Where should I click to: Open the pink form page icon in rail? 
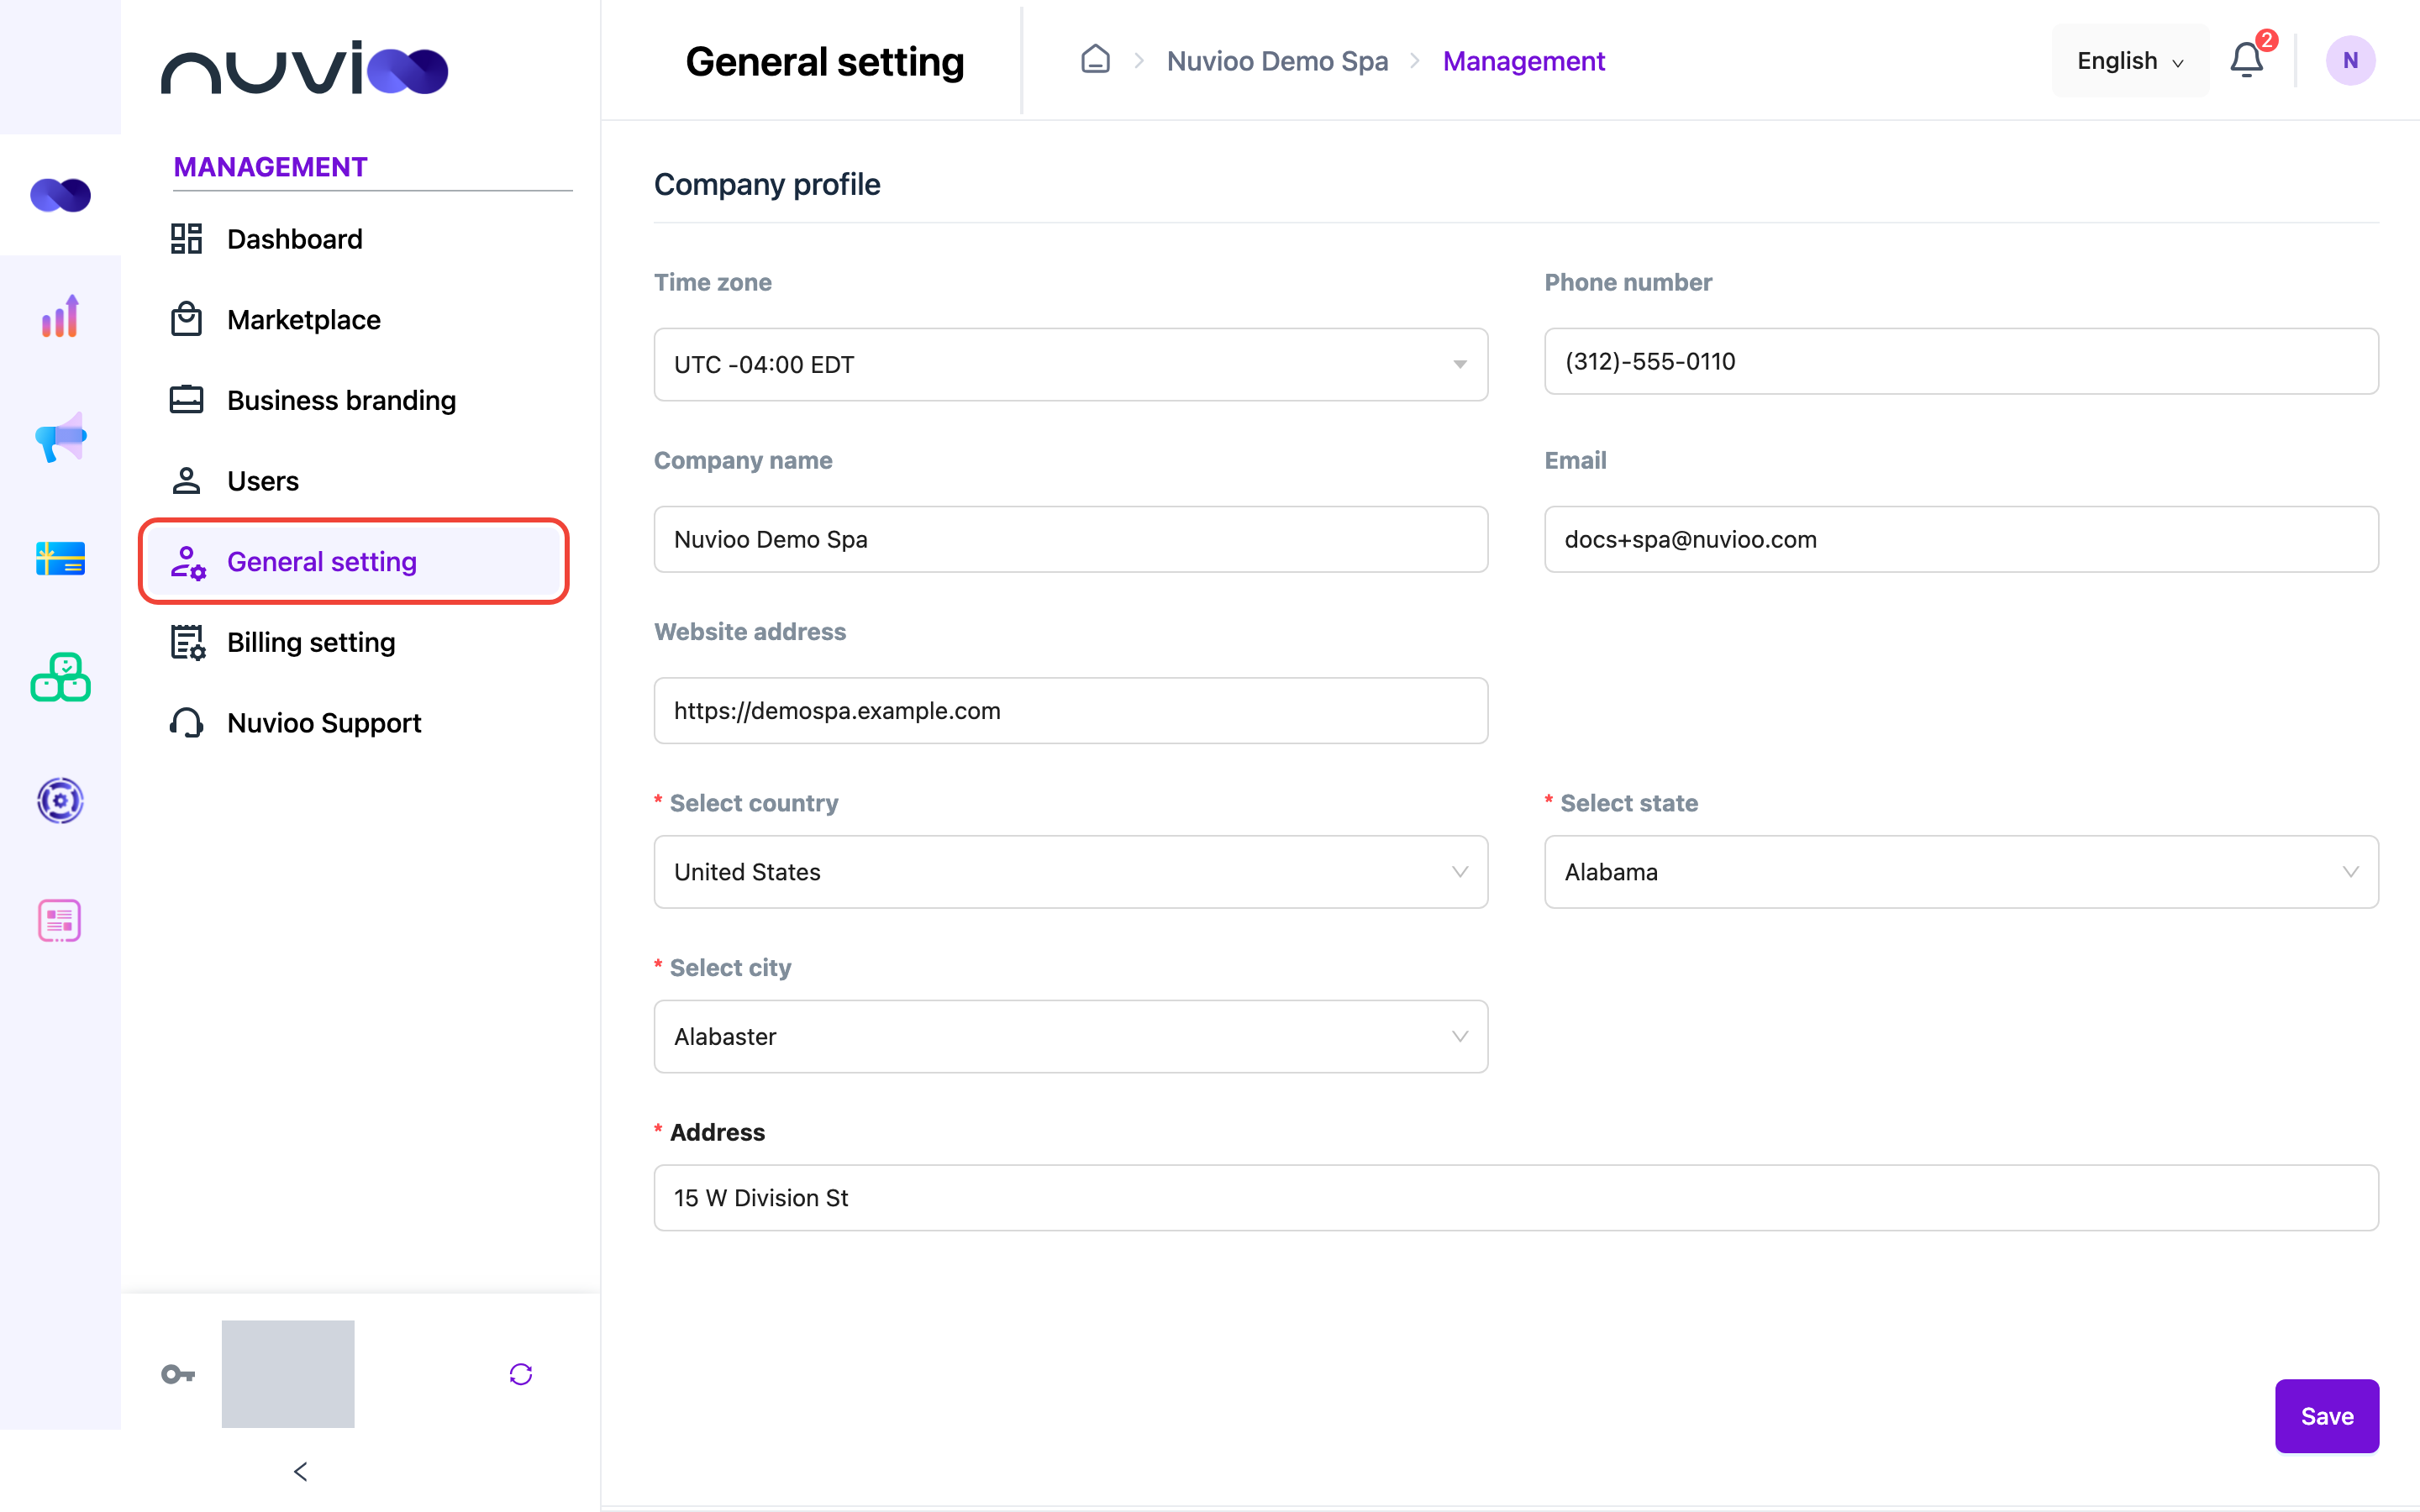click(60, 921)
